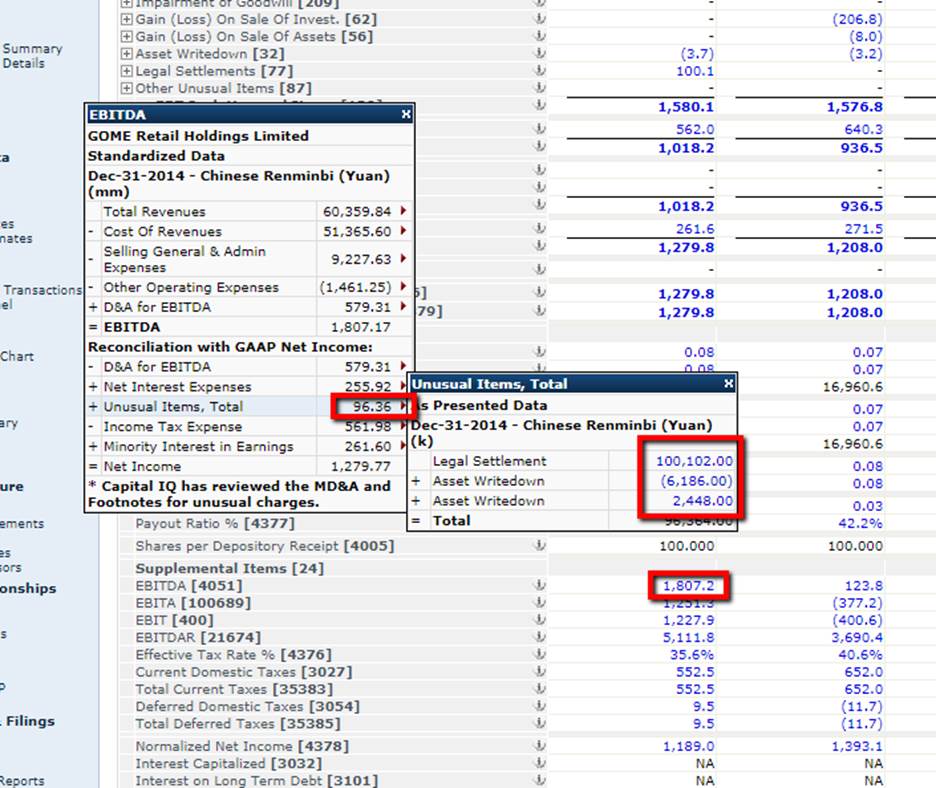The image size is (936, 788).
Task: Click the value 640.3
Action: tap(864, 130)
